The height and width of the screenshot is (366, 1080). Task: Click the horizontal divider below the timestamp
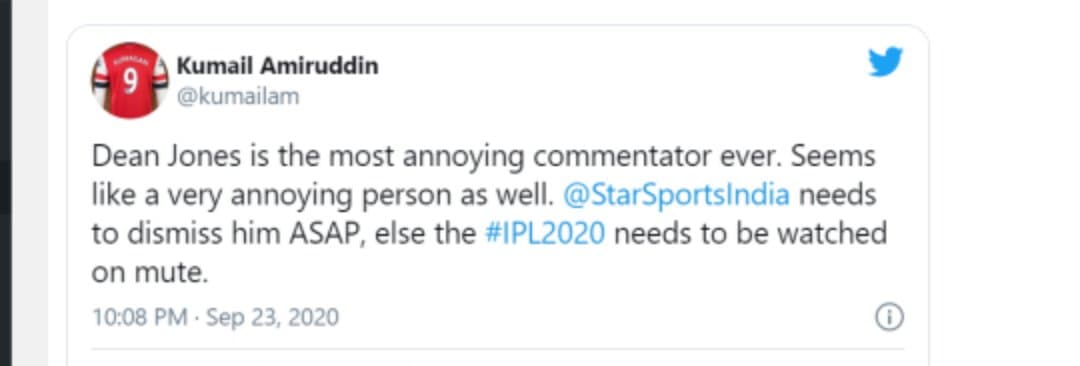point(497,349)
